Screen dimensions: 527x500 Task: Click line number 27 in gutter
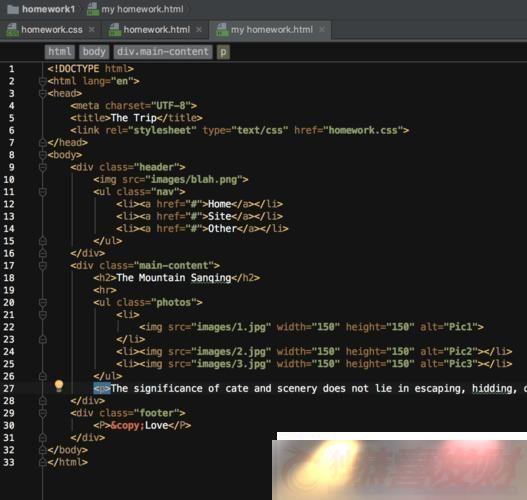coord(9,389)
